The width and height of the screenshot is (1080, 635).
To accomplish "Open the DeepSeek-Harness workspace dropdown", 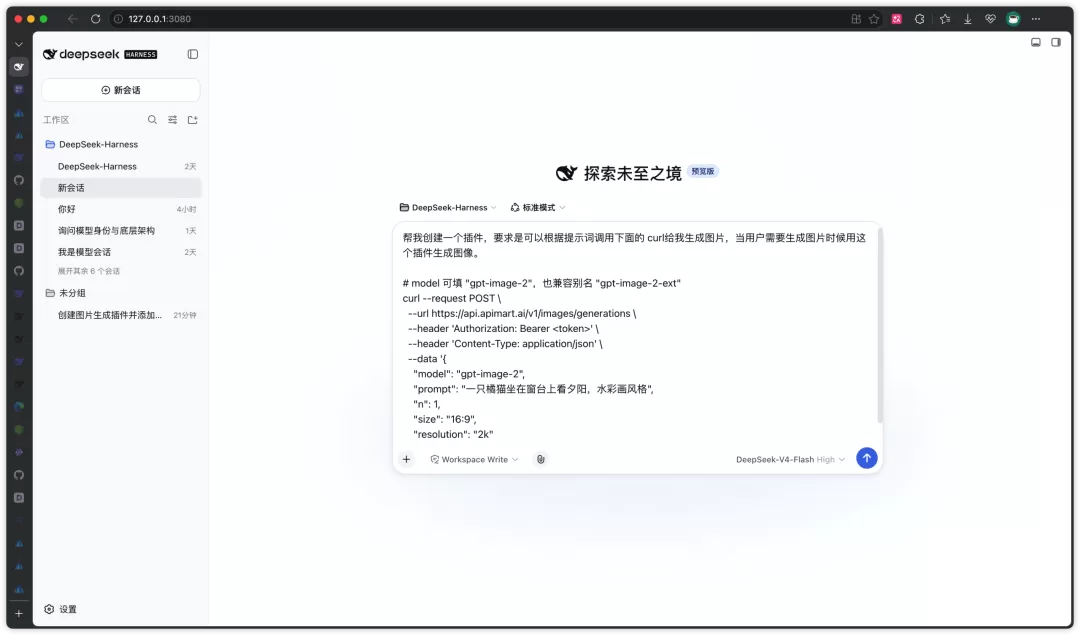I will [448, 207].
